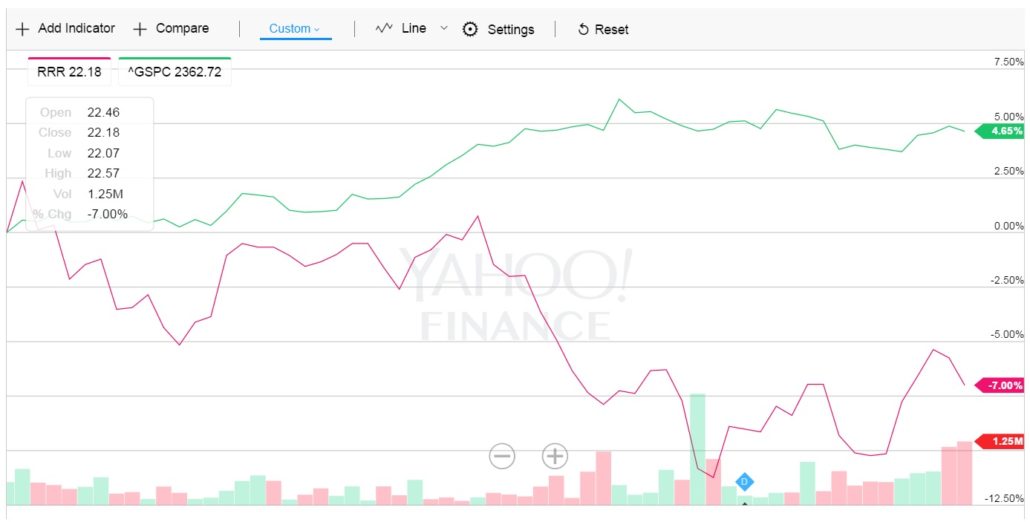The height and width of the screenshot is (522, 1030).
Task: Click the Settings text label
Action: pyautogui.click(x=510, y=30)
